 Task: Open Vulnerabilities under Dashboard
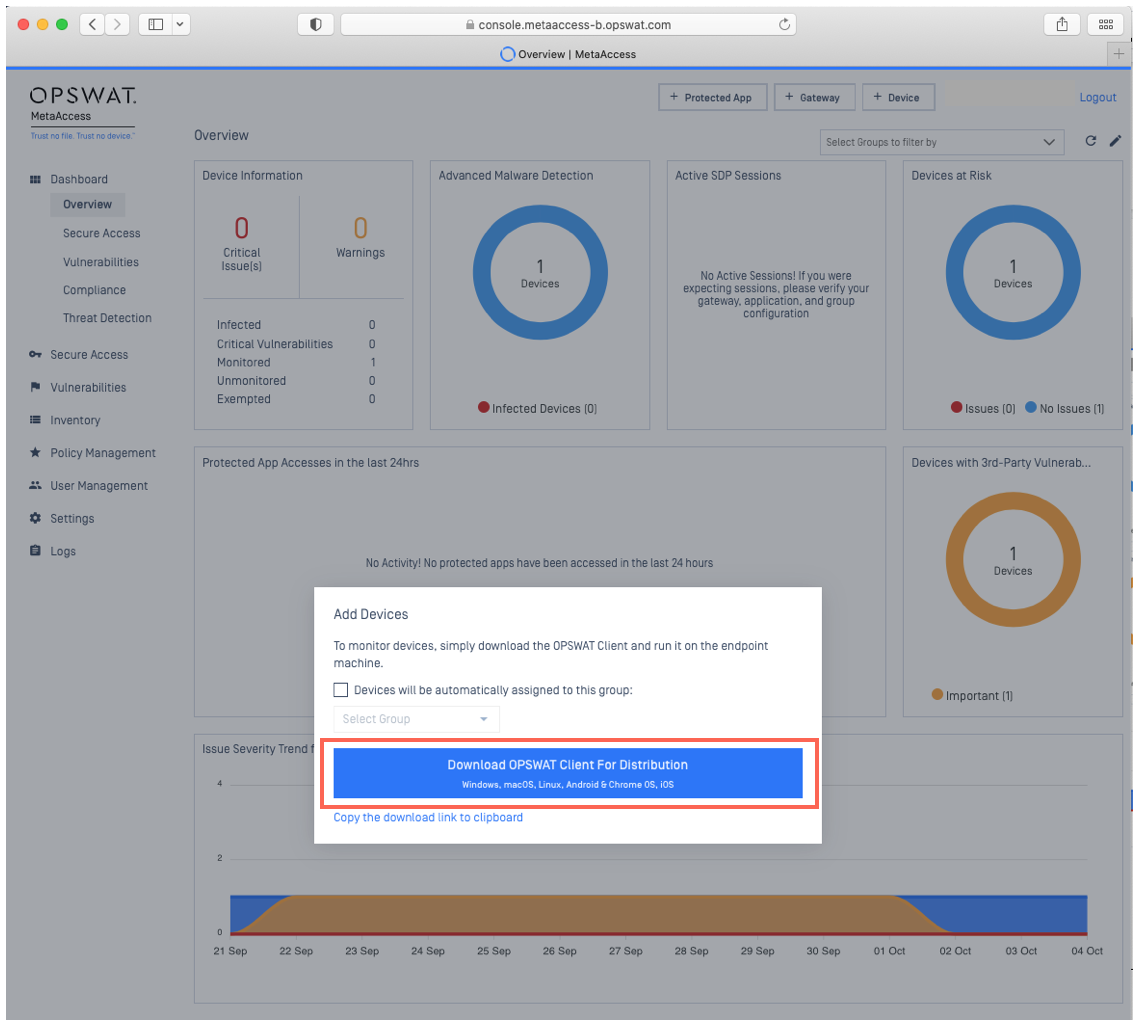101,262
